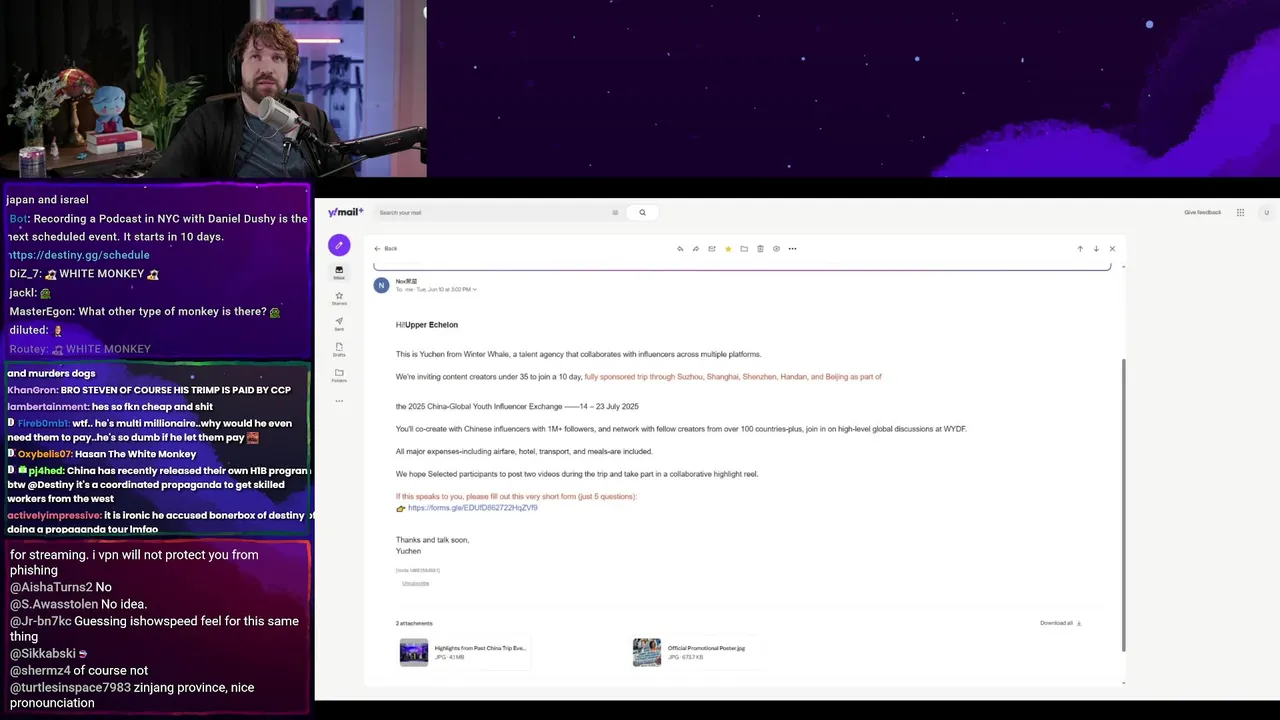Click the Unsubscribe link
The height and width of the screenshot is (720, 1280).
click(x=415, y=583)
